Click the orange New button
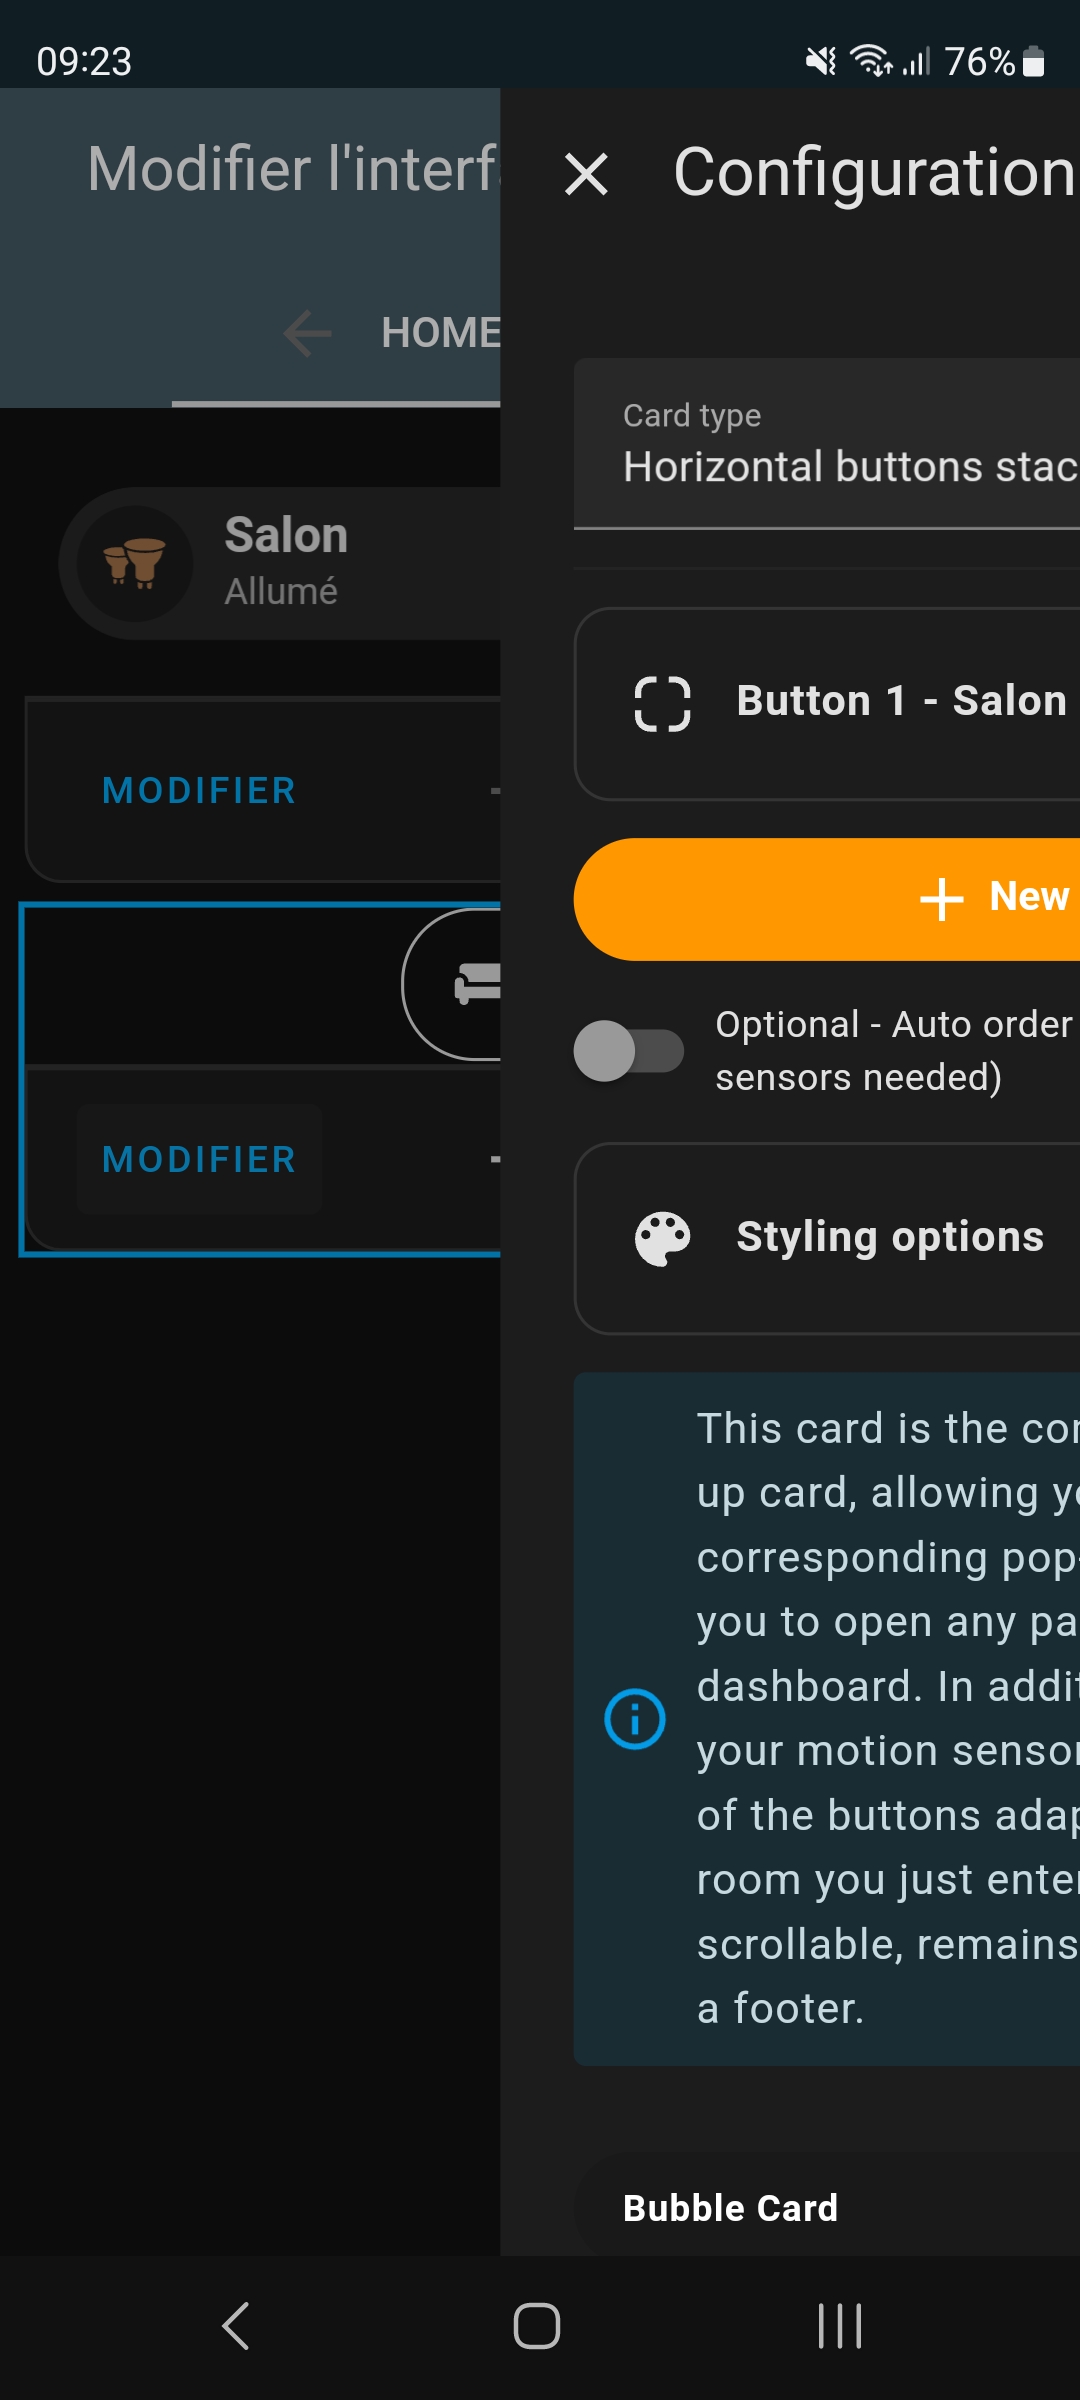Screen dimensions: 1080x2400 click(x=827, y=899)
